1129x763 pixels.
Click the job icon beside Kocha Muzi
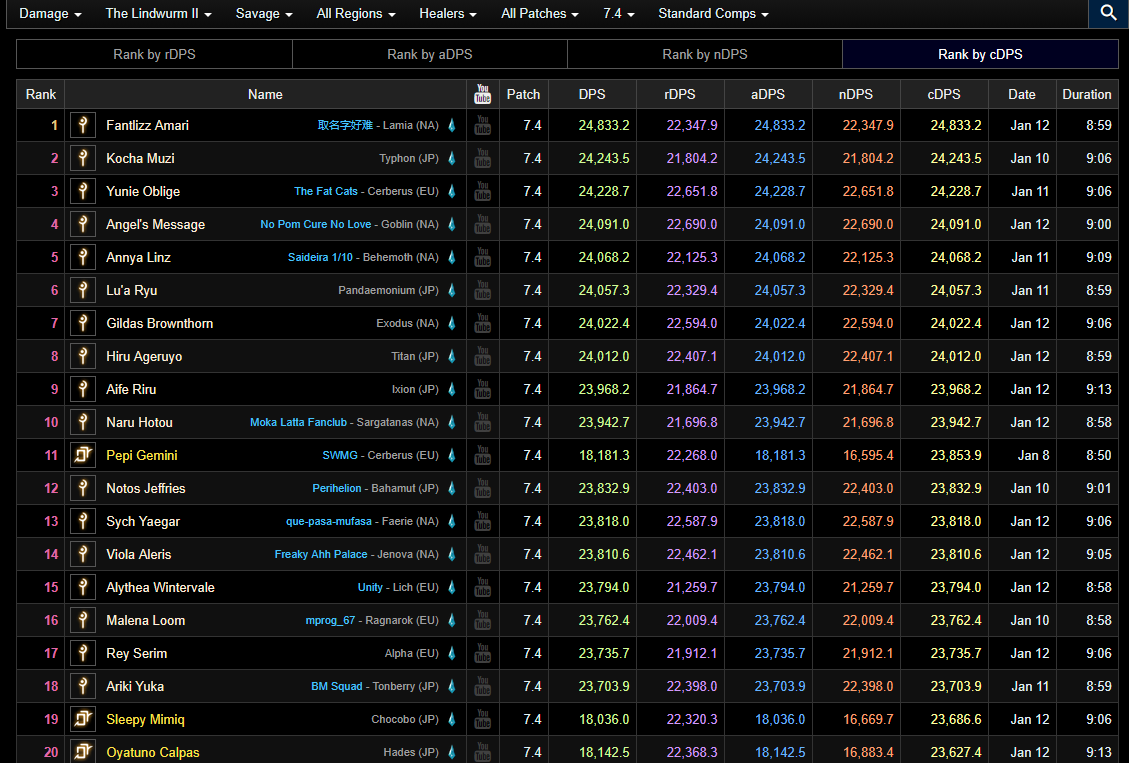[x=83, y=158]
